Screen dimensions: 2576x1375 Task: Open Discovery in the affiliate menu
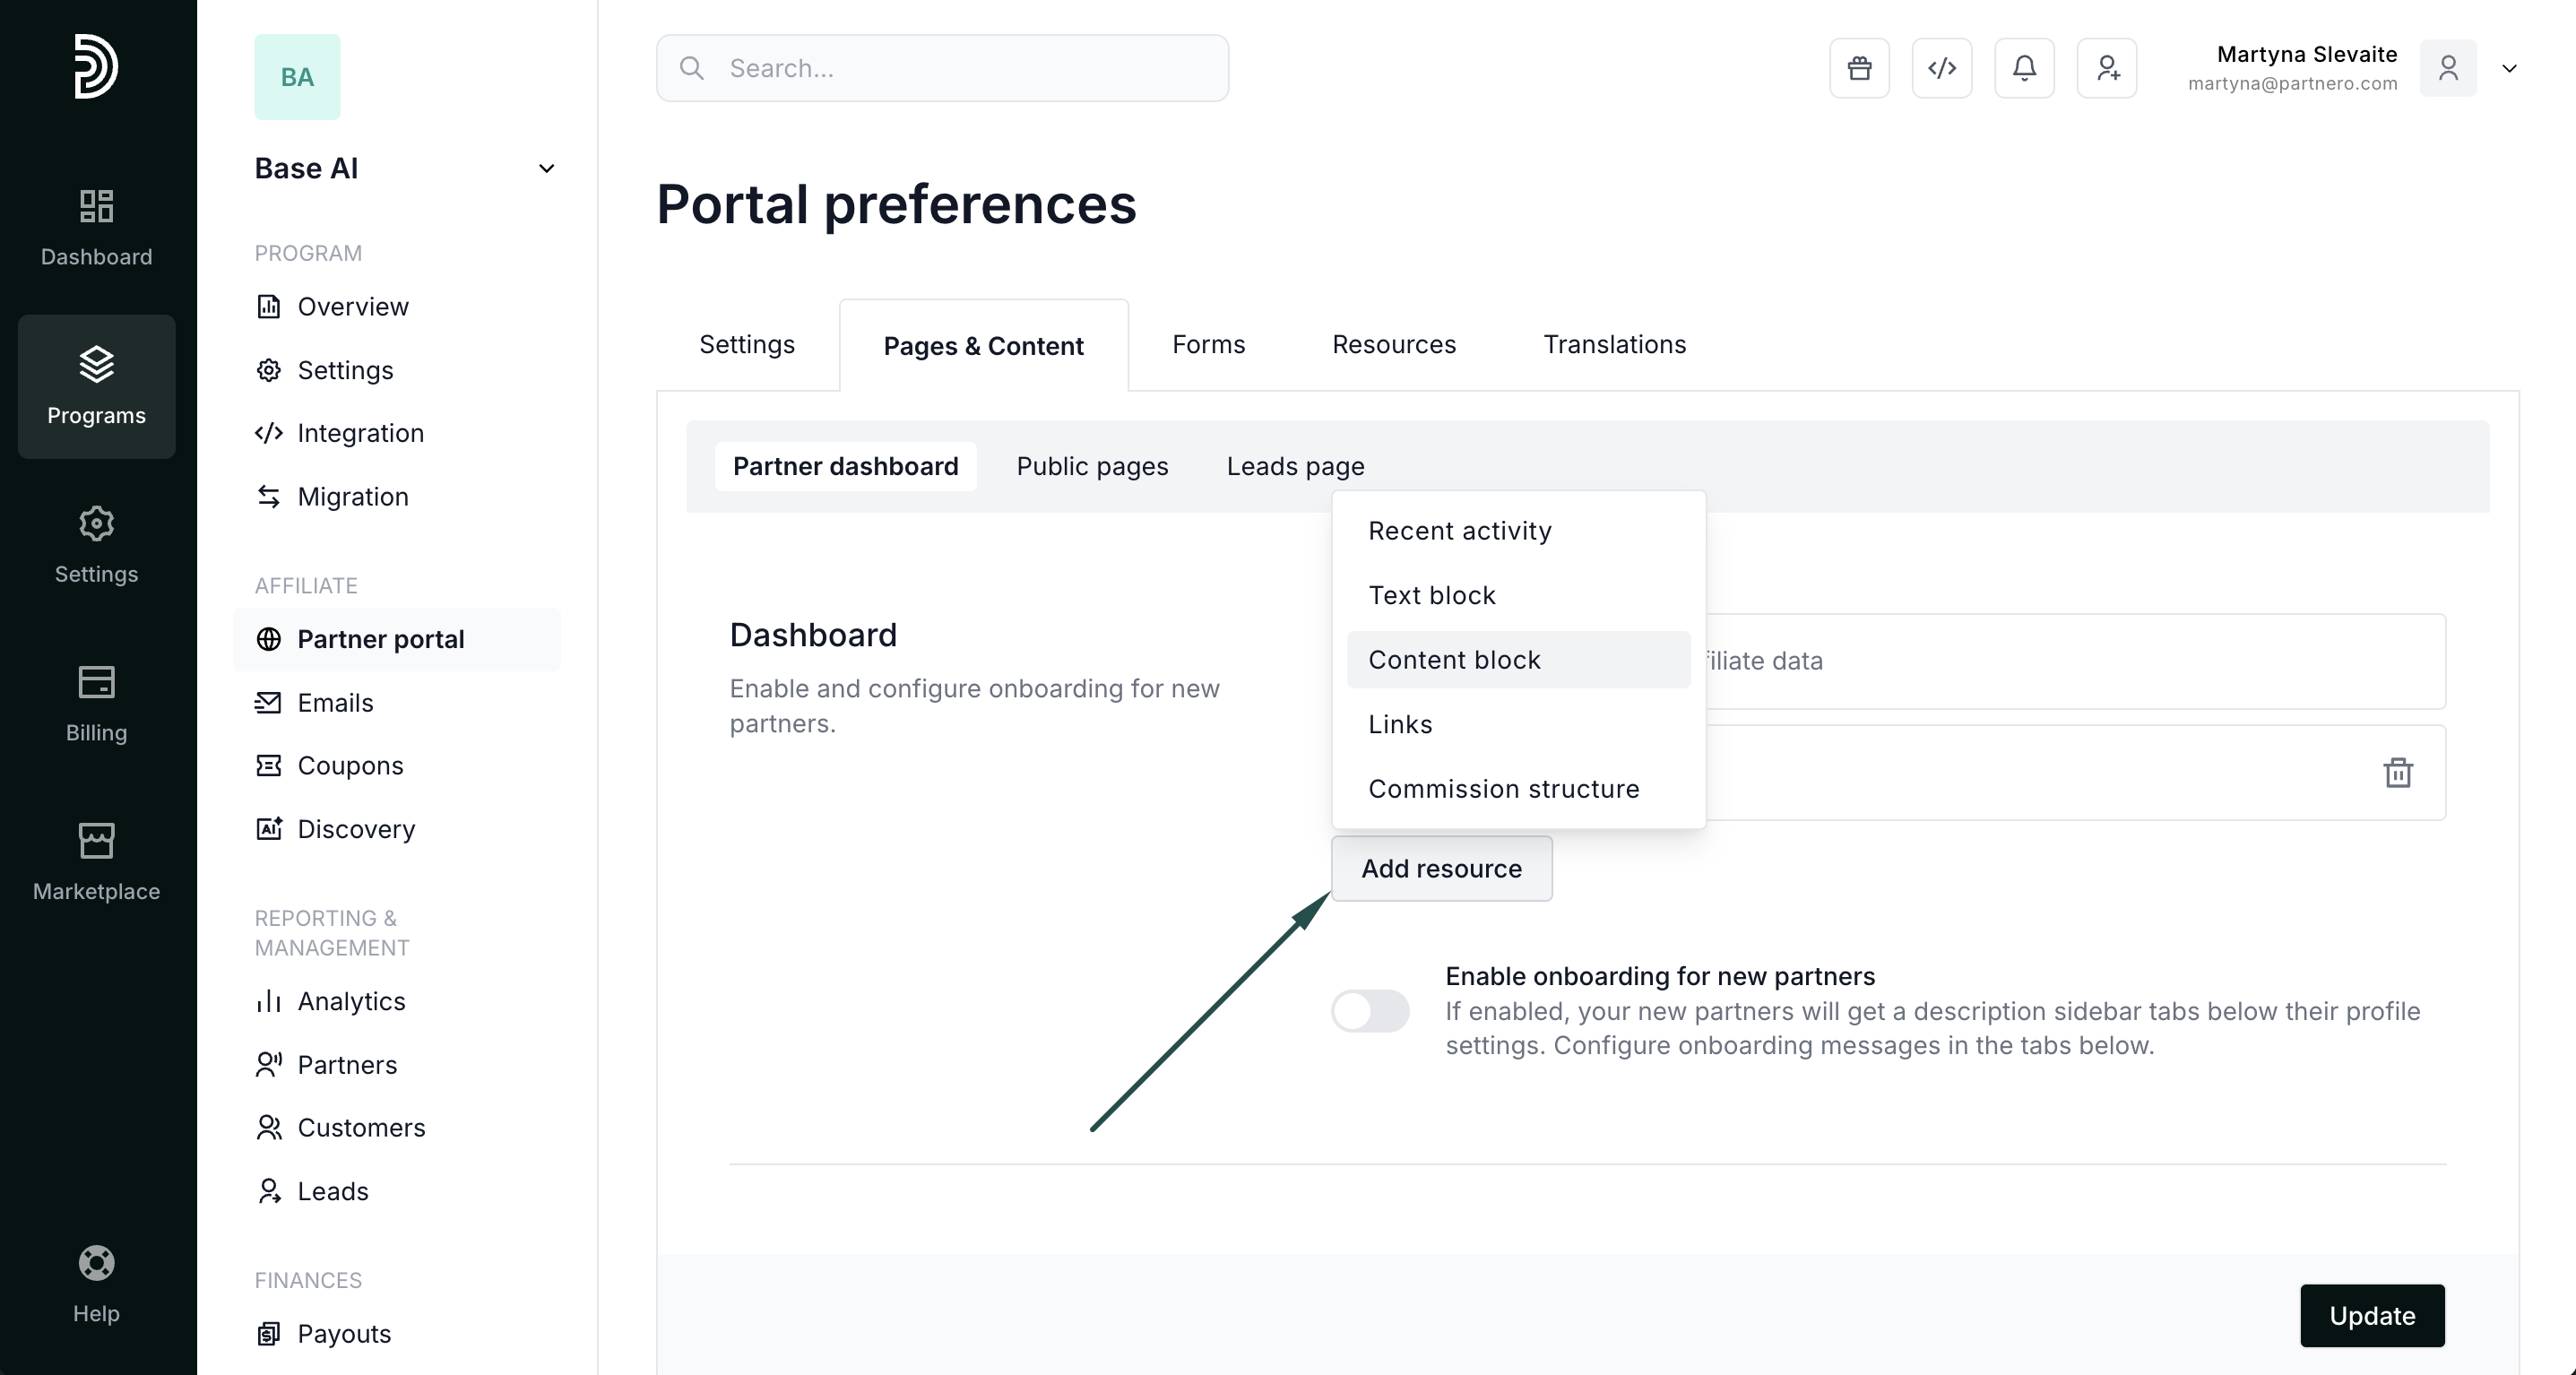[x=356, y=829]
